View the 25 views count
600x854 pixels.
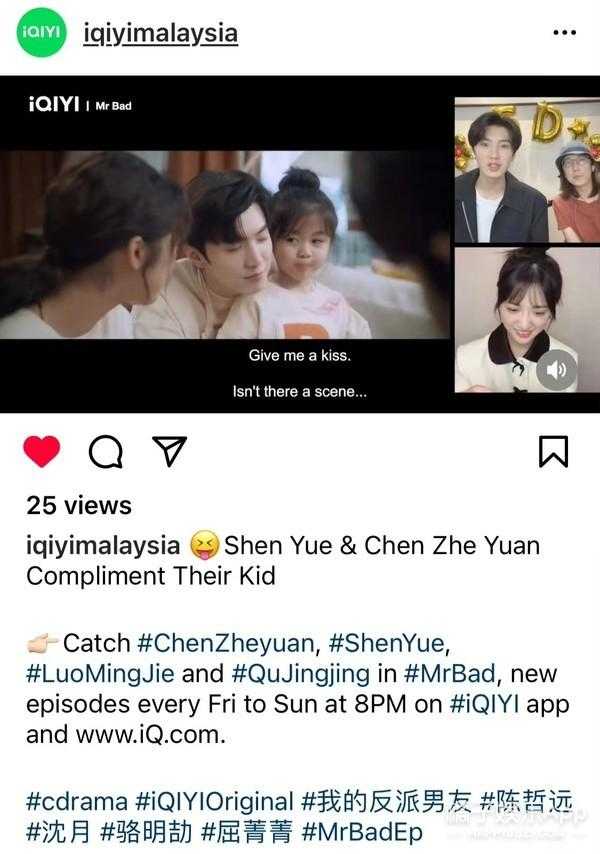79,505
